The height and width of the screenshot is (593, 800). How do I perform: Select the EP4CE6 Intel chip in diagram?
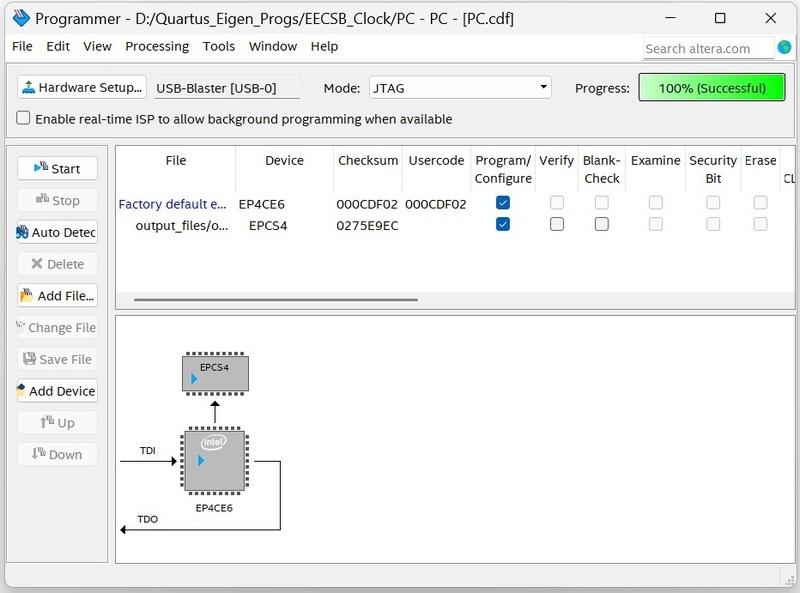pyautogui.click(x=214, y=461)
